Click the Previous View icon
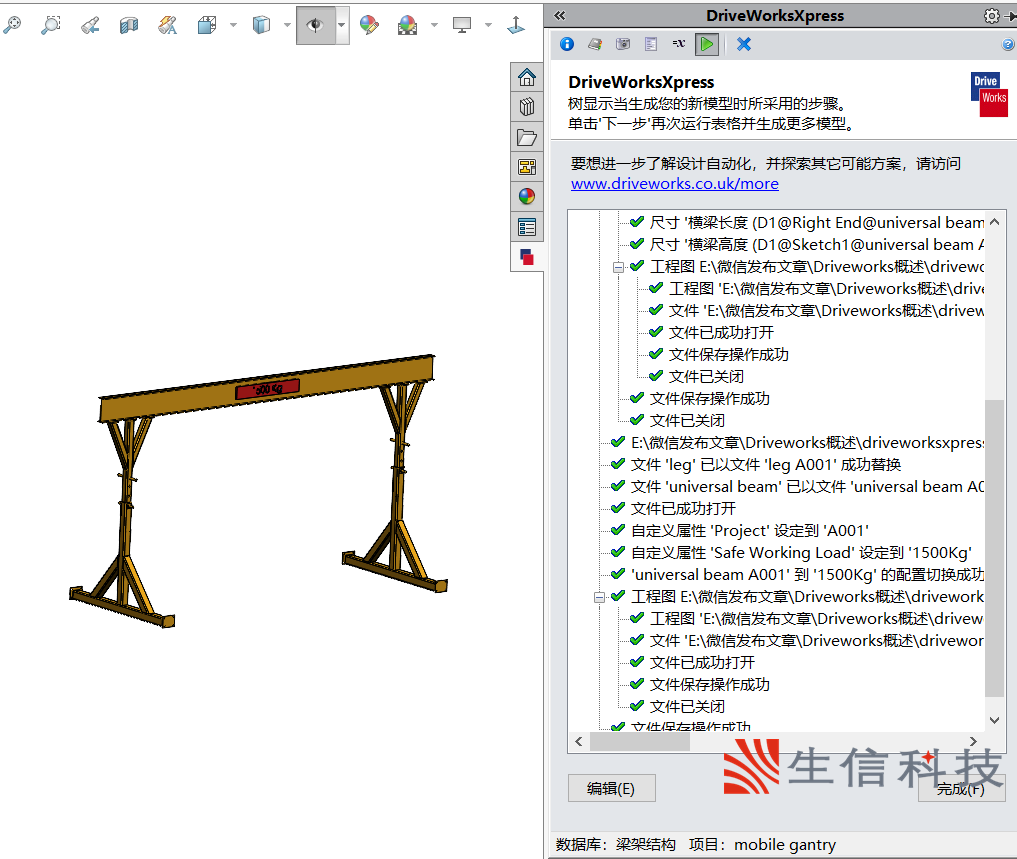1017x859 pixels. pos(90,25)
